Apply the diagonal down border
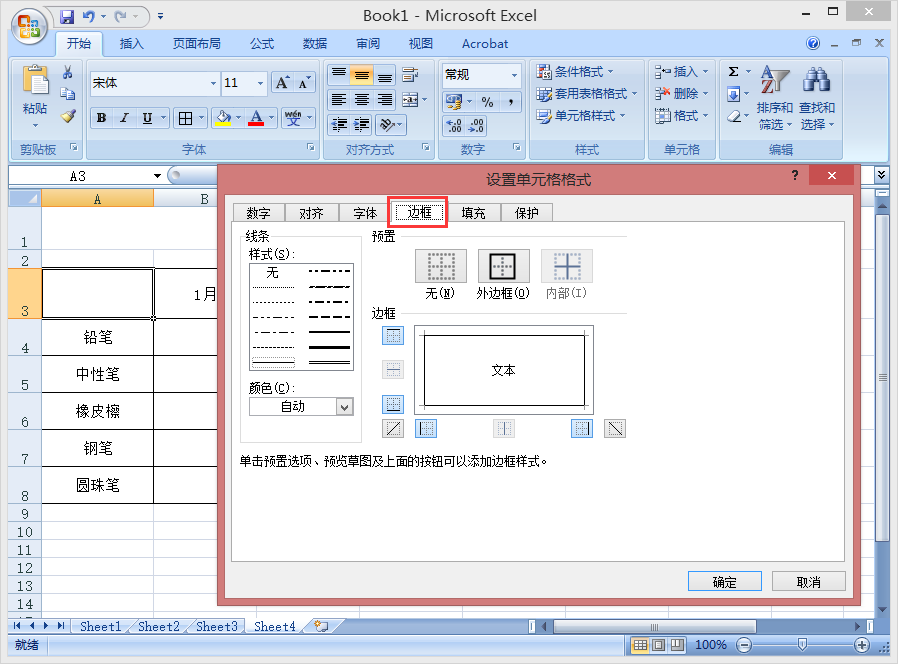 click(615, 429)
